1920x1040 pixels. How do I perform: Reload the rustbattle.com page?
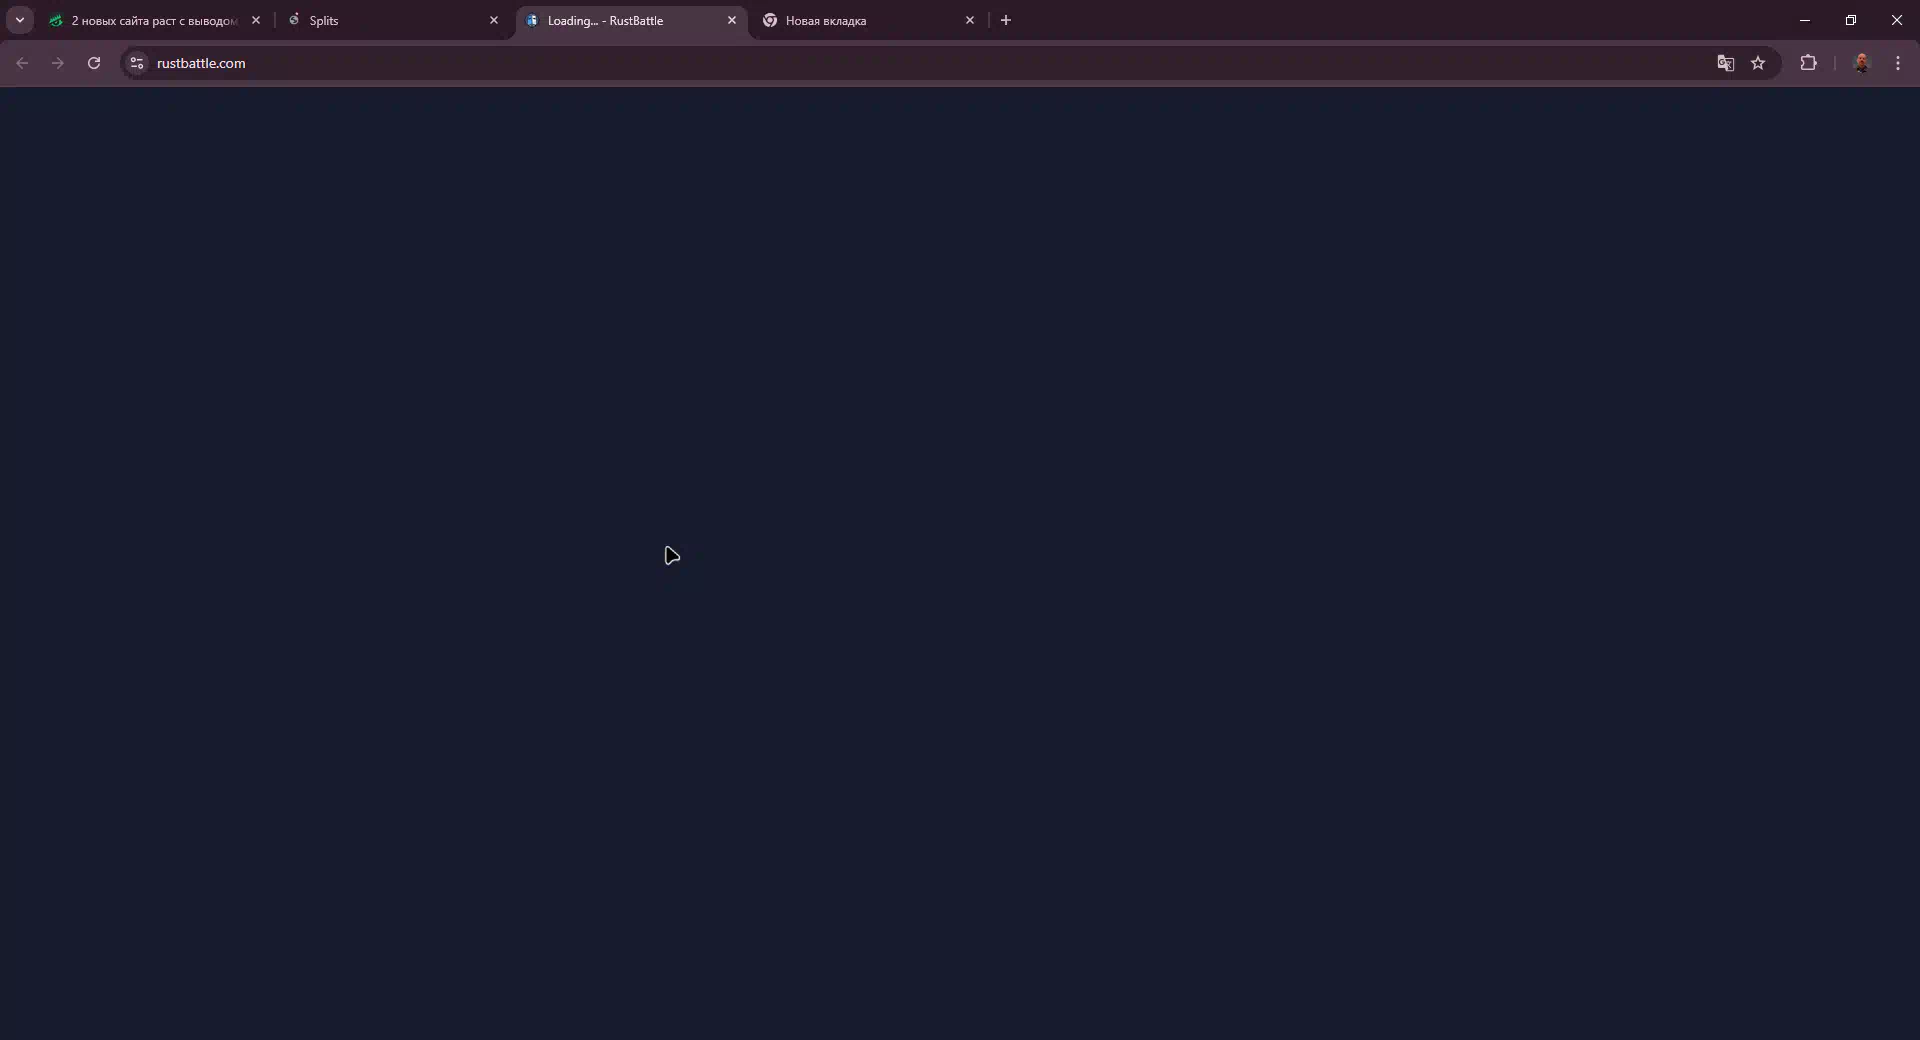point(94,63)
